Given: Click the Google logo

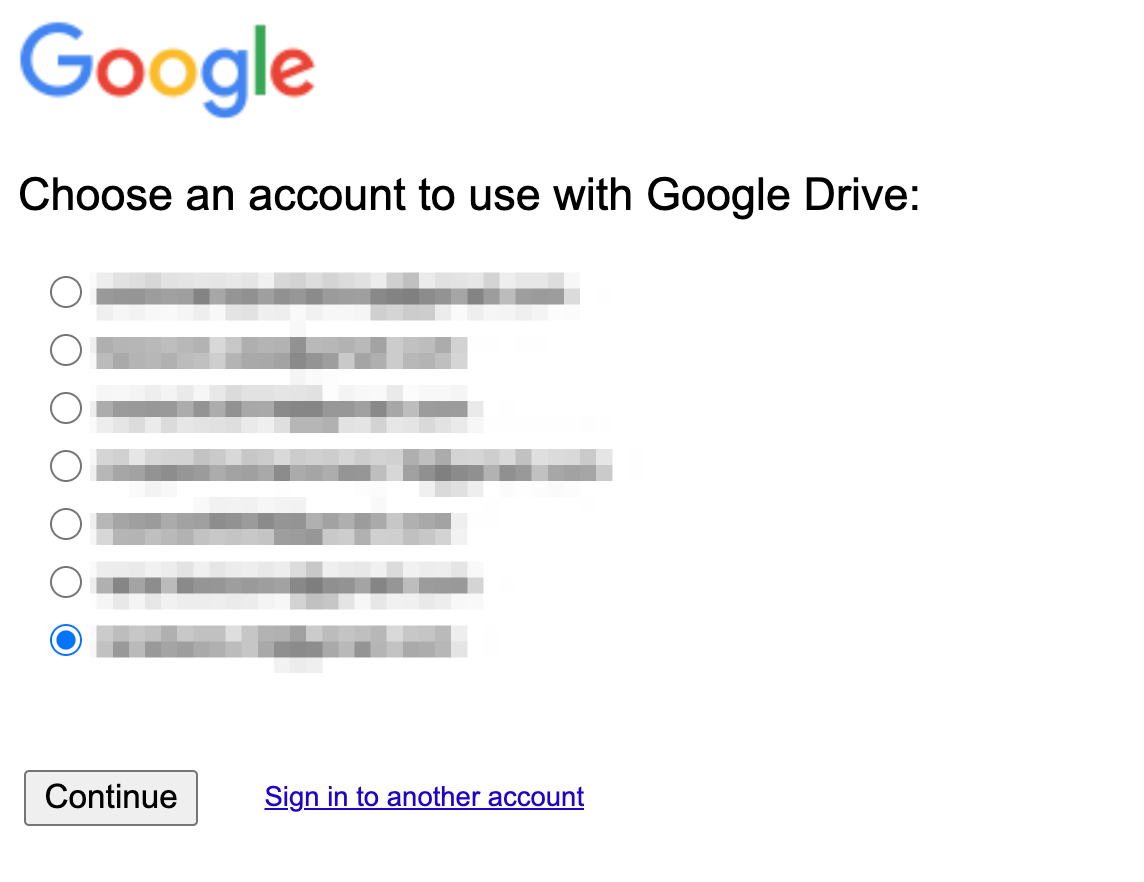Looking at the screenshot, I should 167,69.
